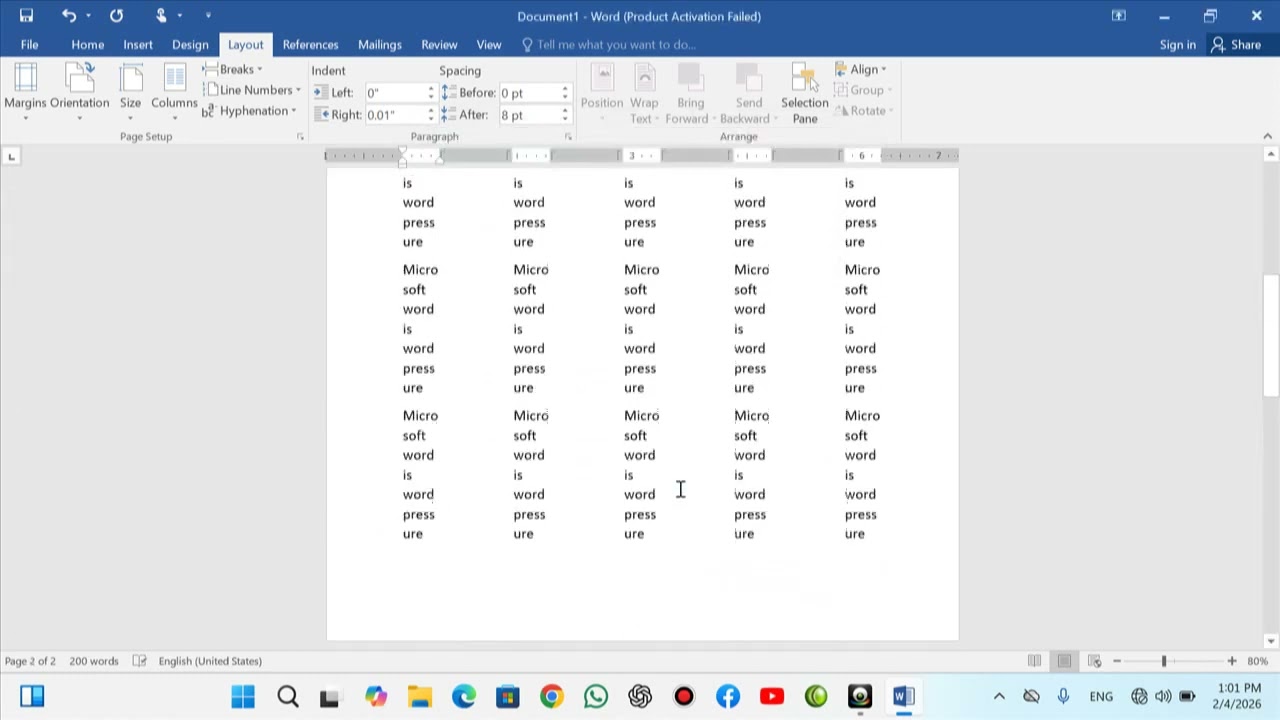The width and height of the screenshot is (1280, 720).
Task: Zoom in with the plus button
Action: pos(1232,661)
